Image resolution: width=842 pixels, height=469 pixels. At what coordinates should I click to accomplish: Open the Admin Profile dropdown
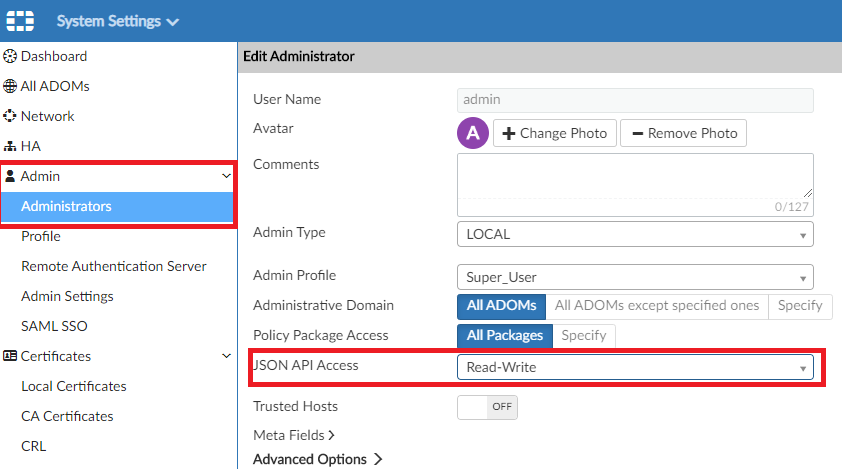click(635, 277)
